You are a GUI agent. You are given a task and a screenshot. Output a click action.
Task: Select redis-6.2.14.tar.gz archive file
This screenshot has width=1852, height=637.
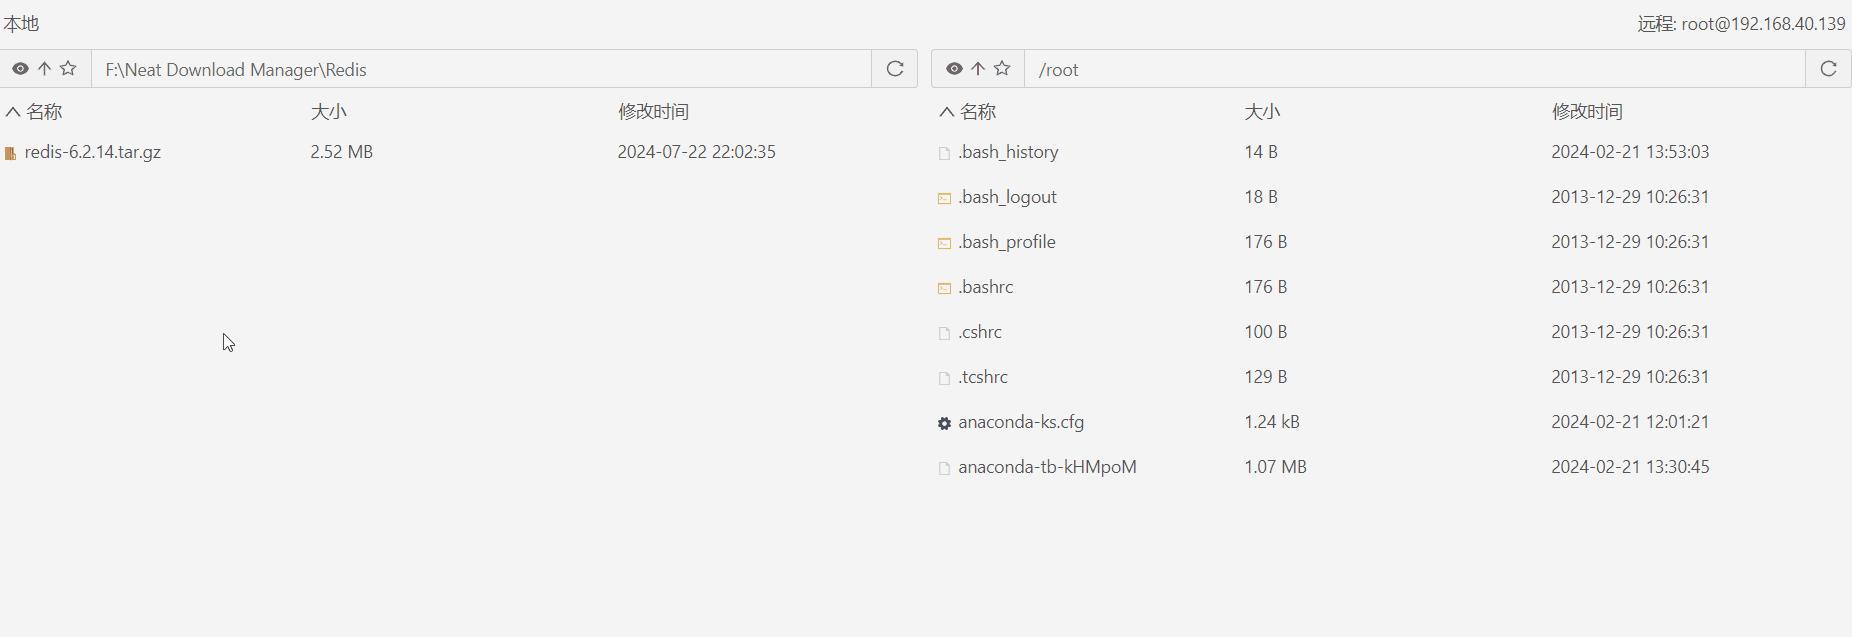pyautogui.click(x=93, y=152)
